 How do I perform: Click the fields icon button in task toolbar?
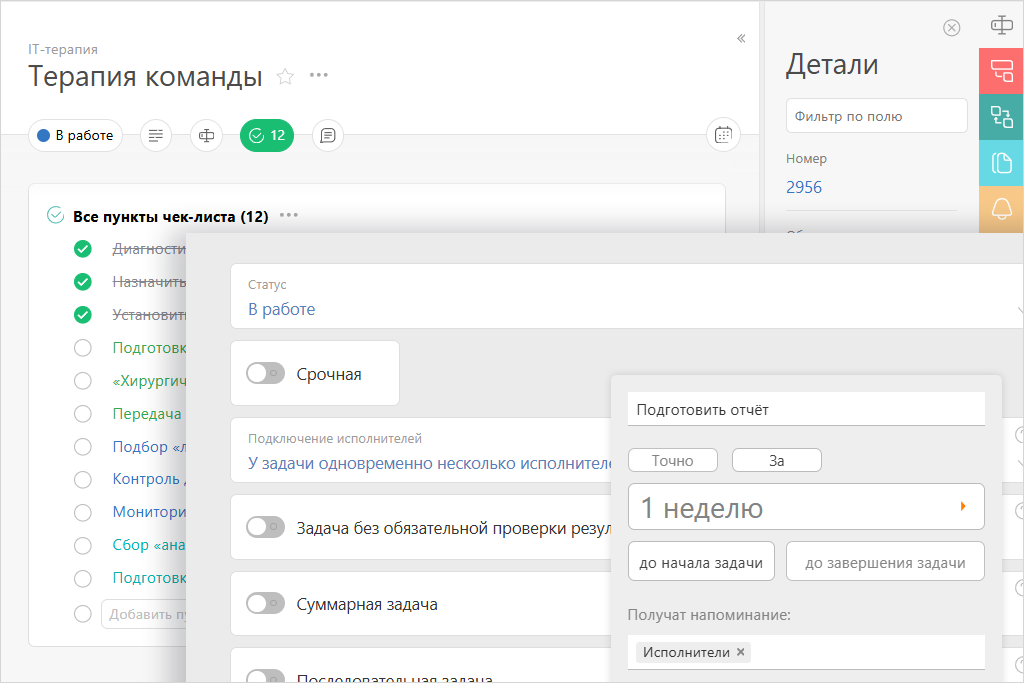[206, 135]
